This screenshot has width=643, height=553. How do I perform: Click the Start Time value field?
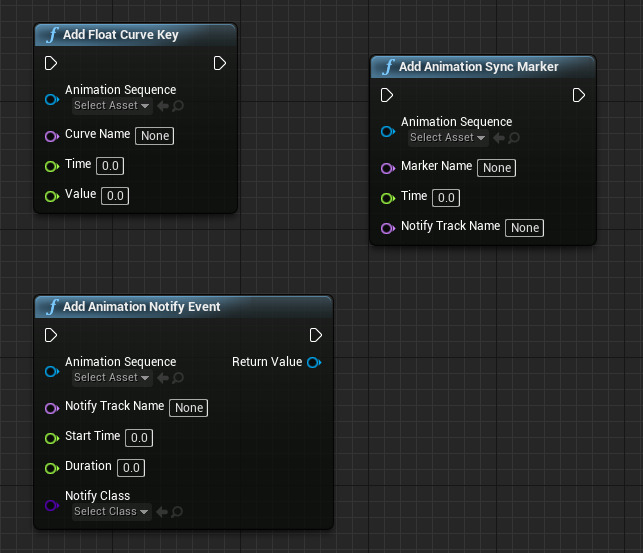pos(139,437)
